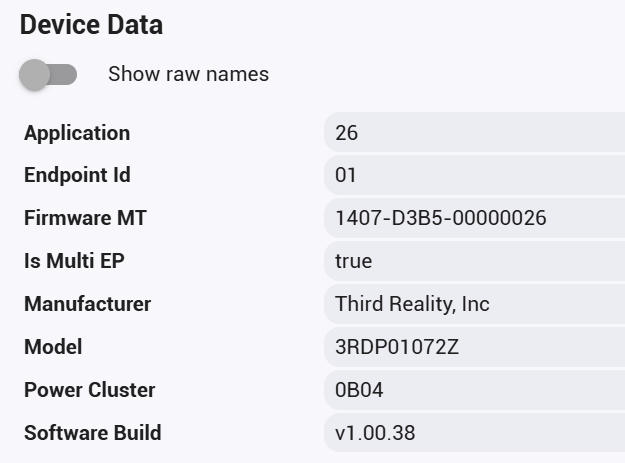This screenshot has height=463, width=625.
Task: Click the Power Cluster row label
Action: pyautogui.click(x=89, y=390)
